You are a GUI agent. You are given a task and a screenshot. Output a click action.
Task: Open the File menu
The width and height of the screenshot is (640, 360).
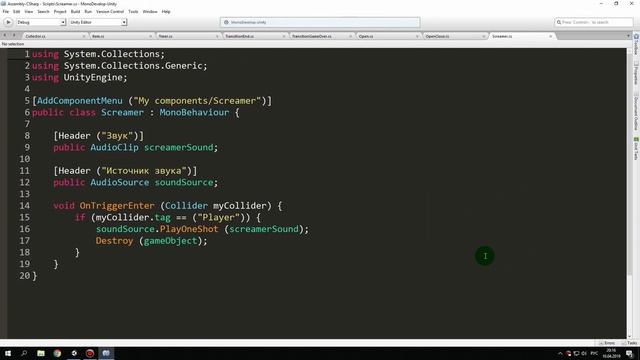coord(6,11)
